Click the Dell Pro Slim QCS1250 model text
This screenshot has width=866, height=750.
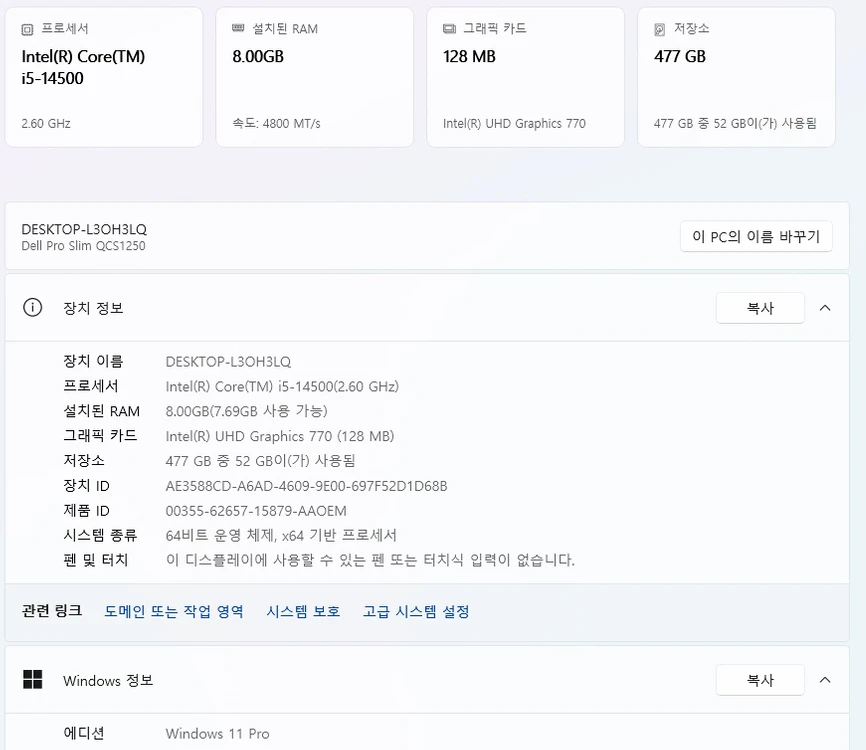tap(83, 246)
